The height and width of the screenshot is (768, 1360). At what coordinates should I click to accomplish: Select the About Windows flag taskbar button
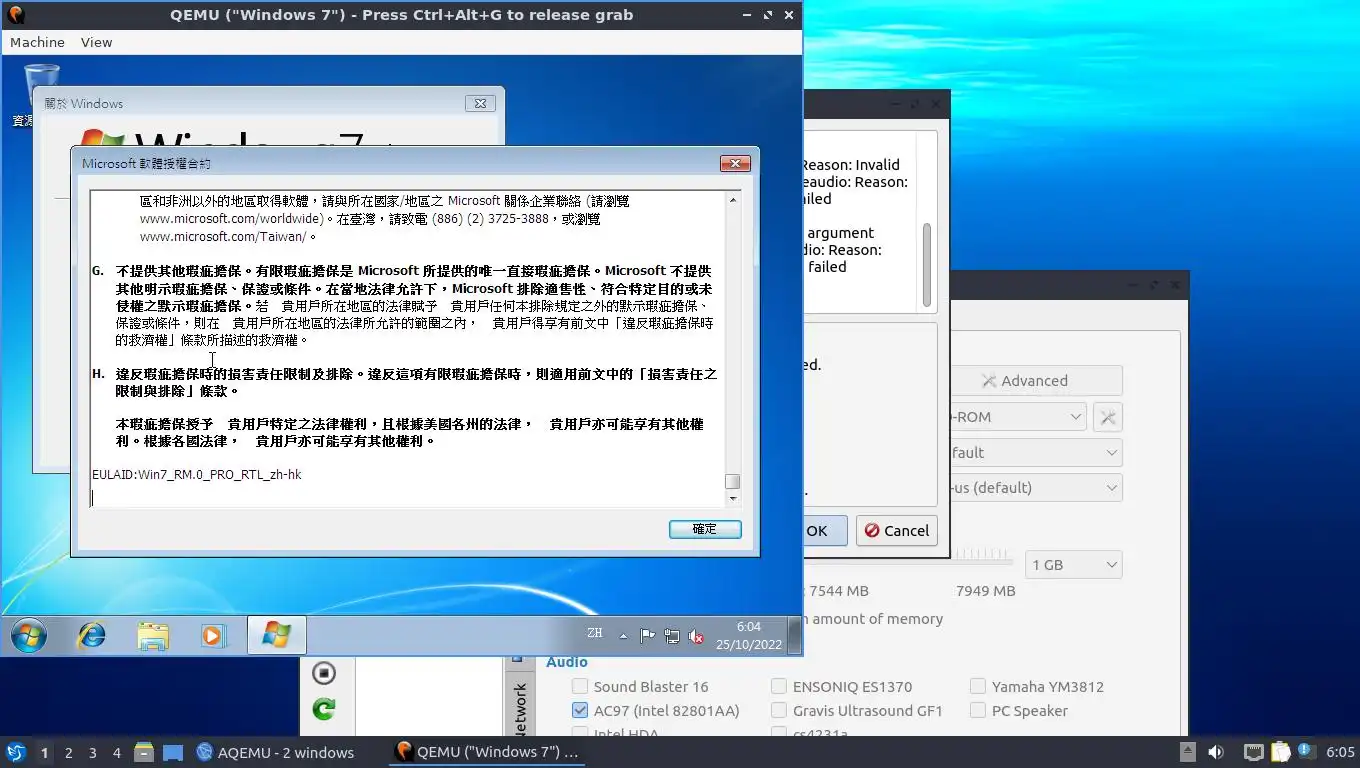pyautogui.click(x=276, y=635)
